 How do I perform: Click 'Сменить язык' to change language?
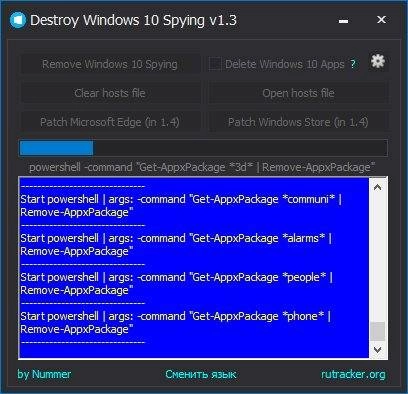[201, 374]
